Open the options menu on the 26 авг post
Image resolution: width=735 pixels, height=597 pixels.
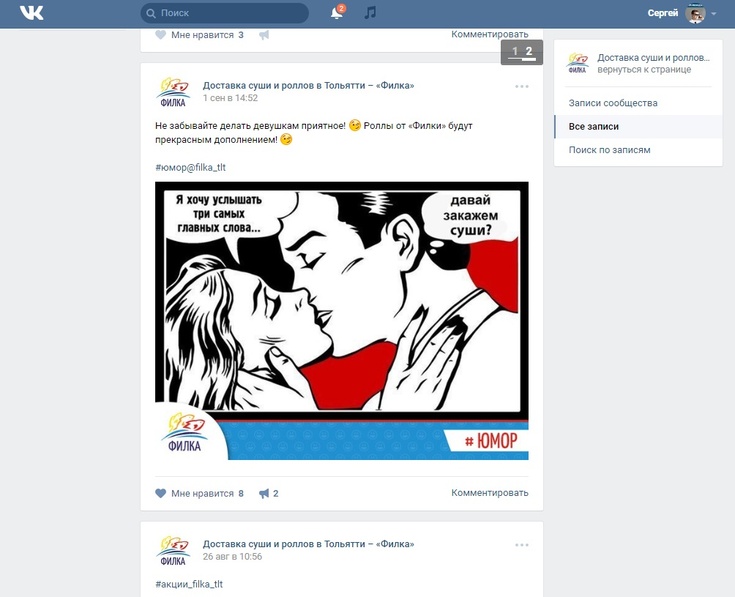(522, 545)
